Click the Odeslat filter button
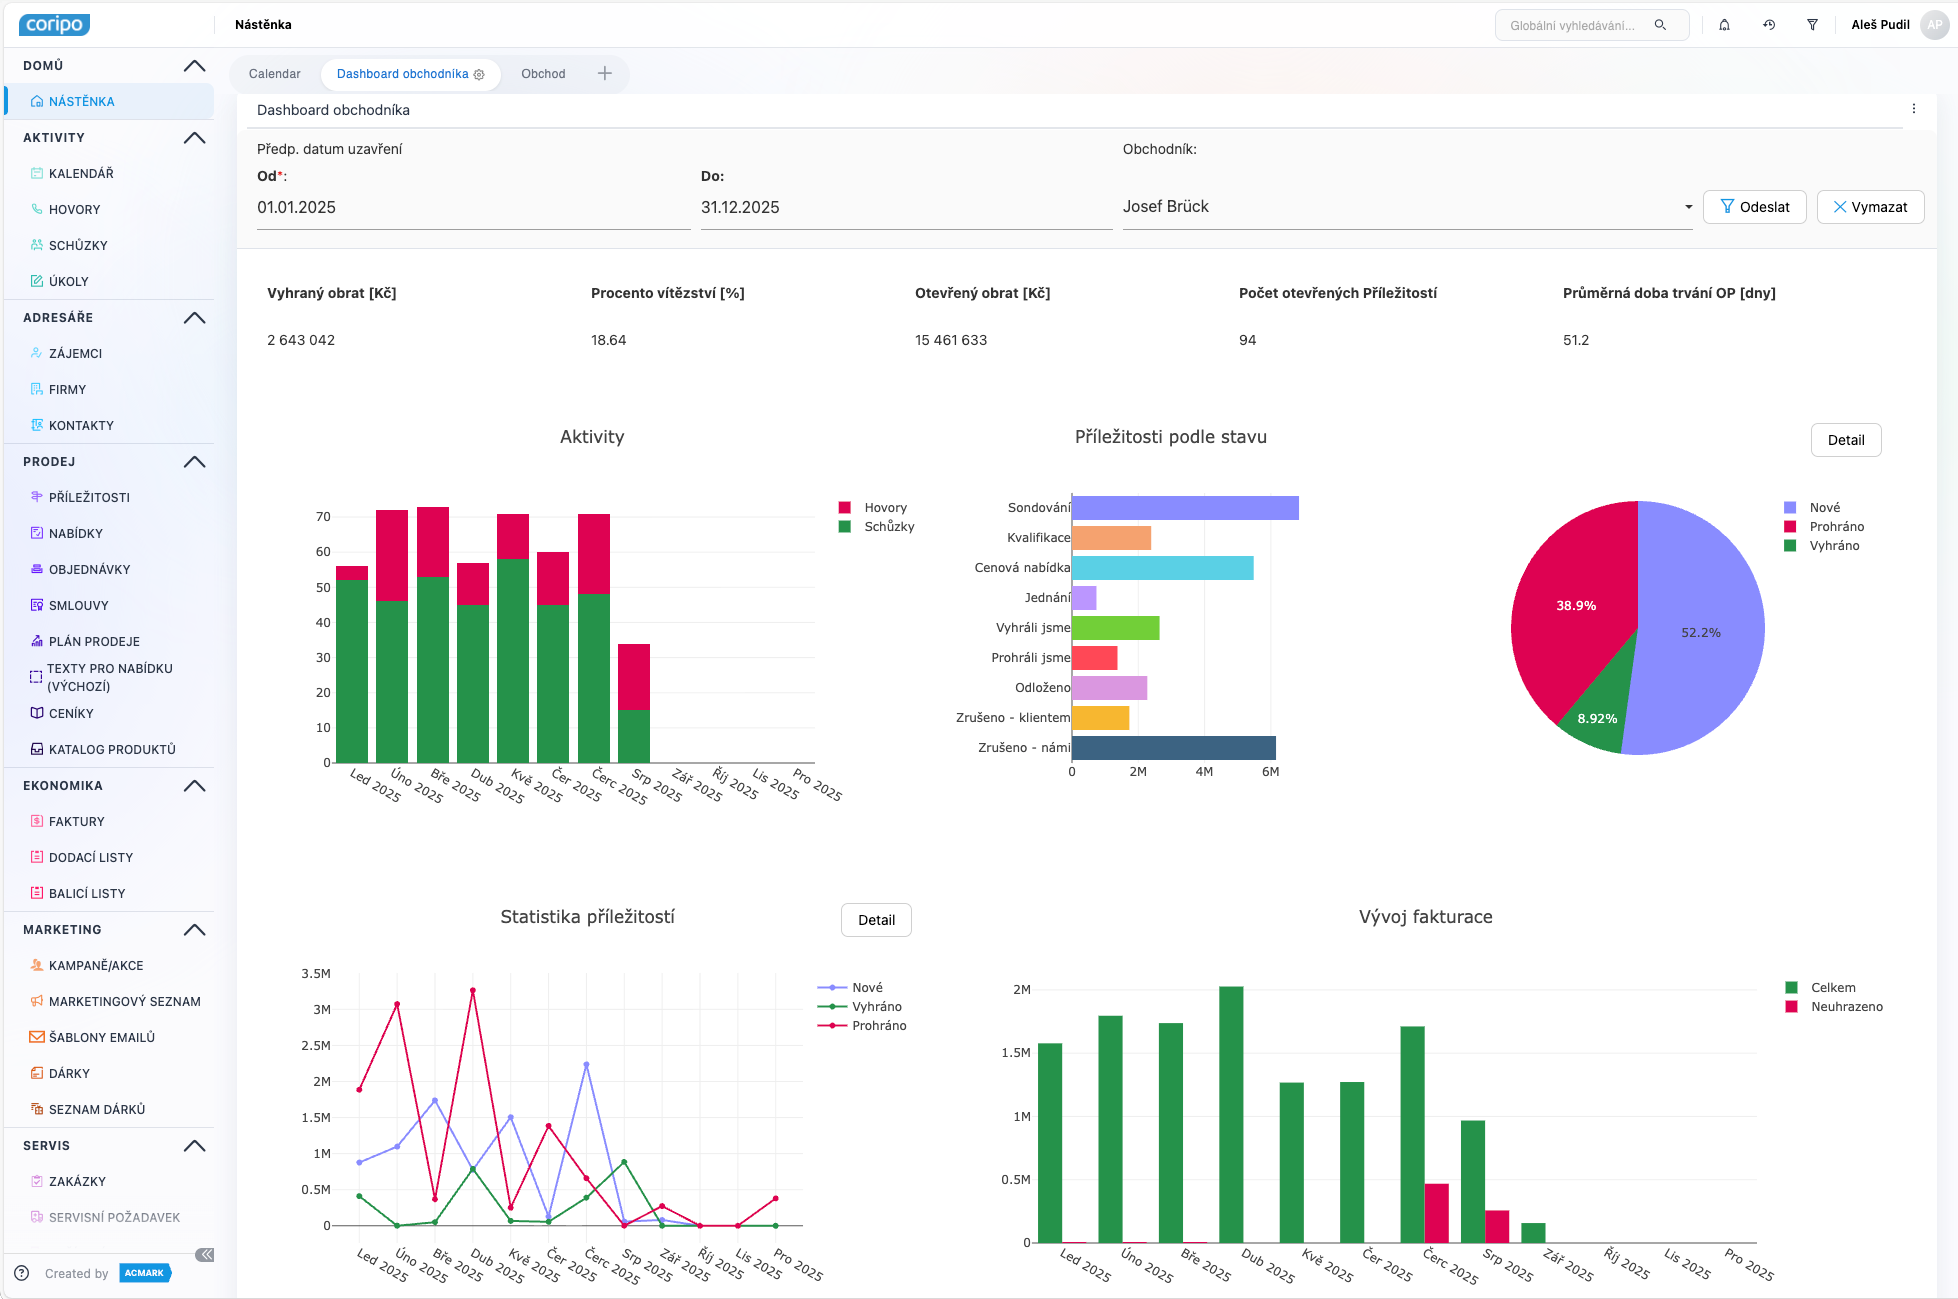Image resolution: width=1958 pixels, height=1299 pixels. pos(1754,207)
